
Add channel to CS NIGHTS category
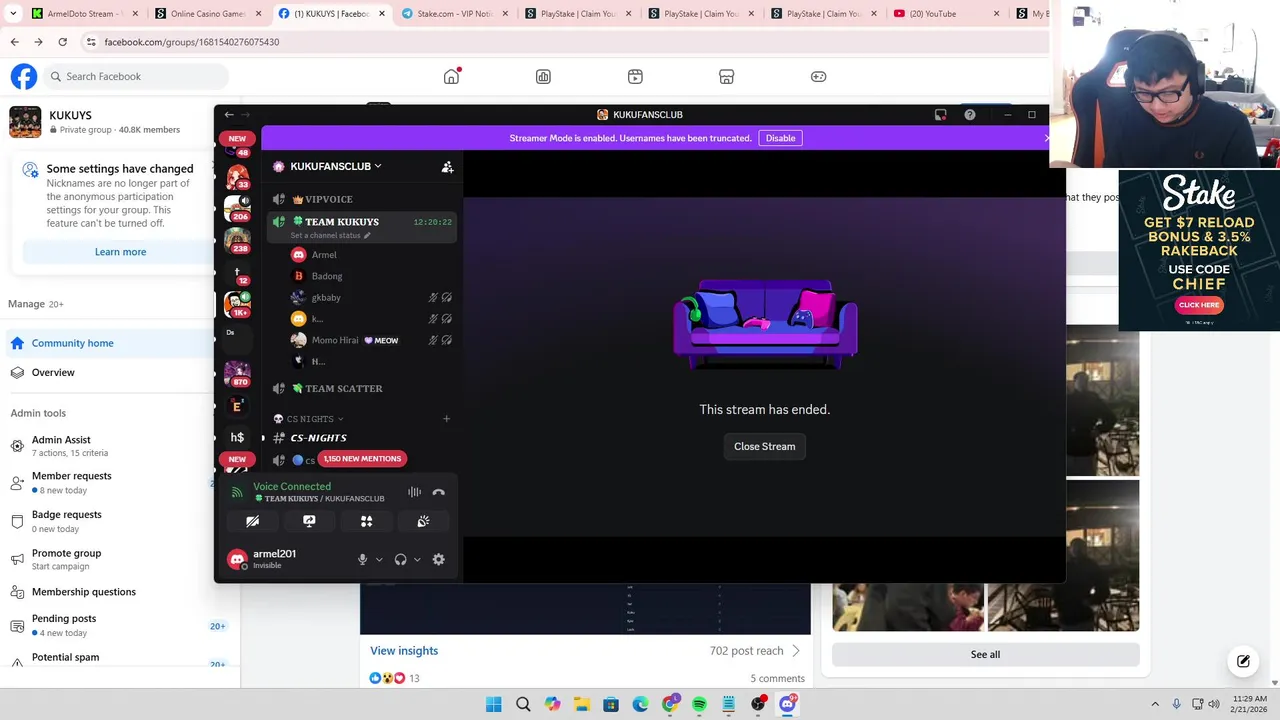[446, 419]
